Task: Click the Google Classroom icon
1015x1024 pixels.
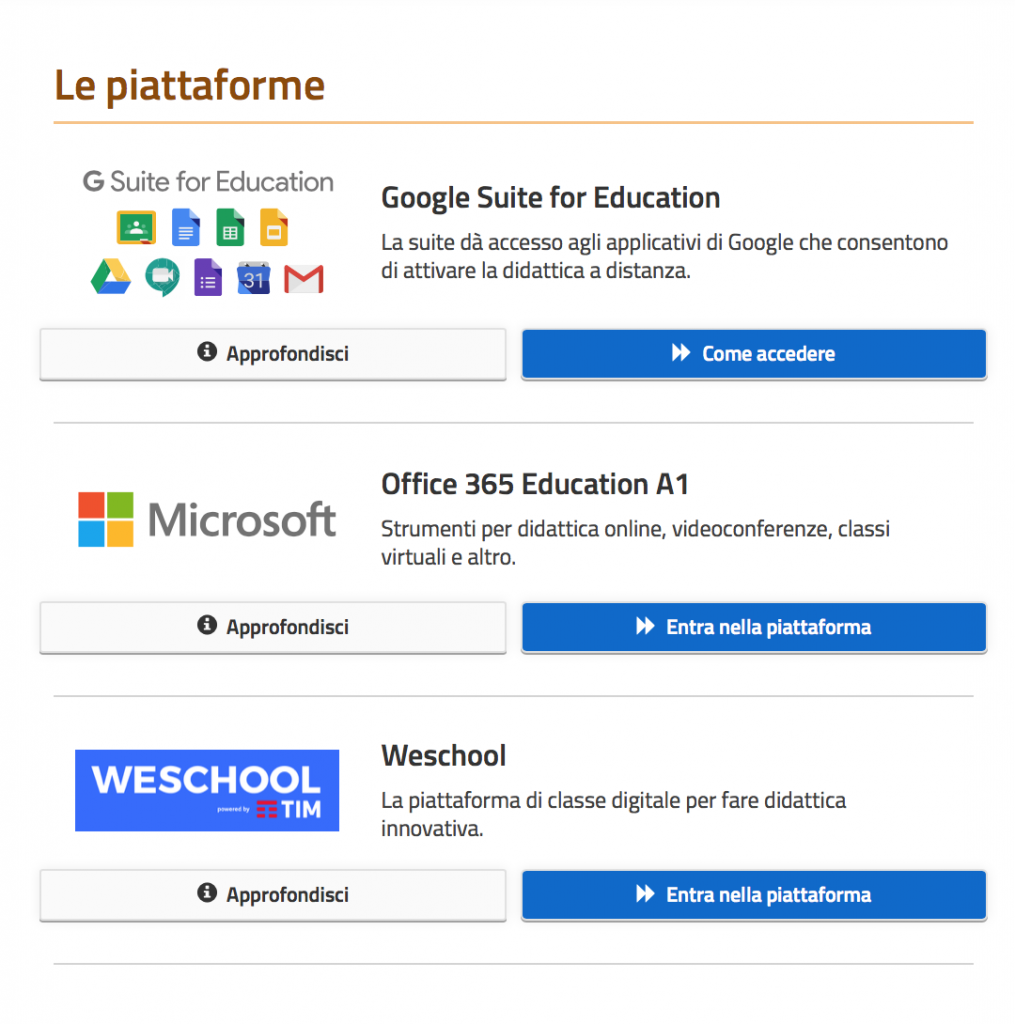Action: point(136,227)
